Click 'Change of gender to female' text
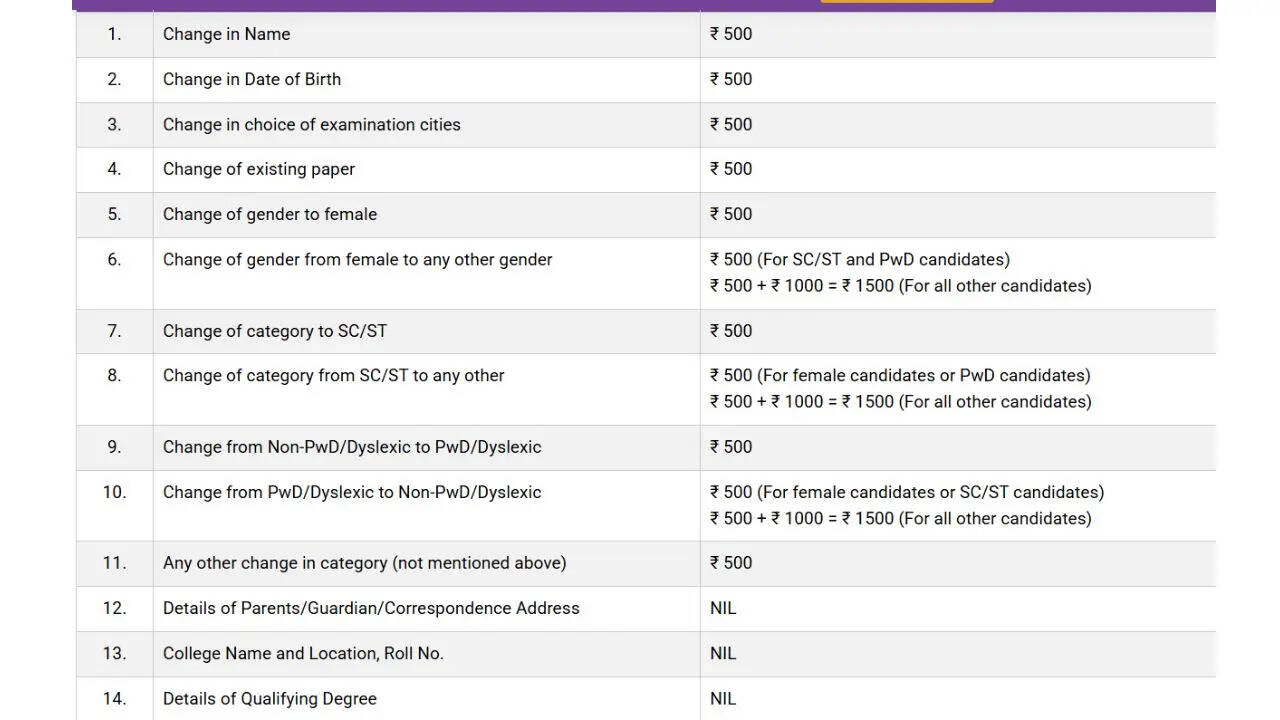 pos(270,214)
